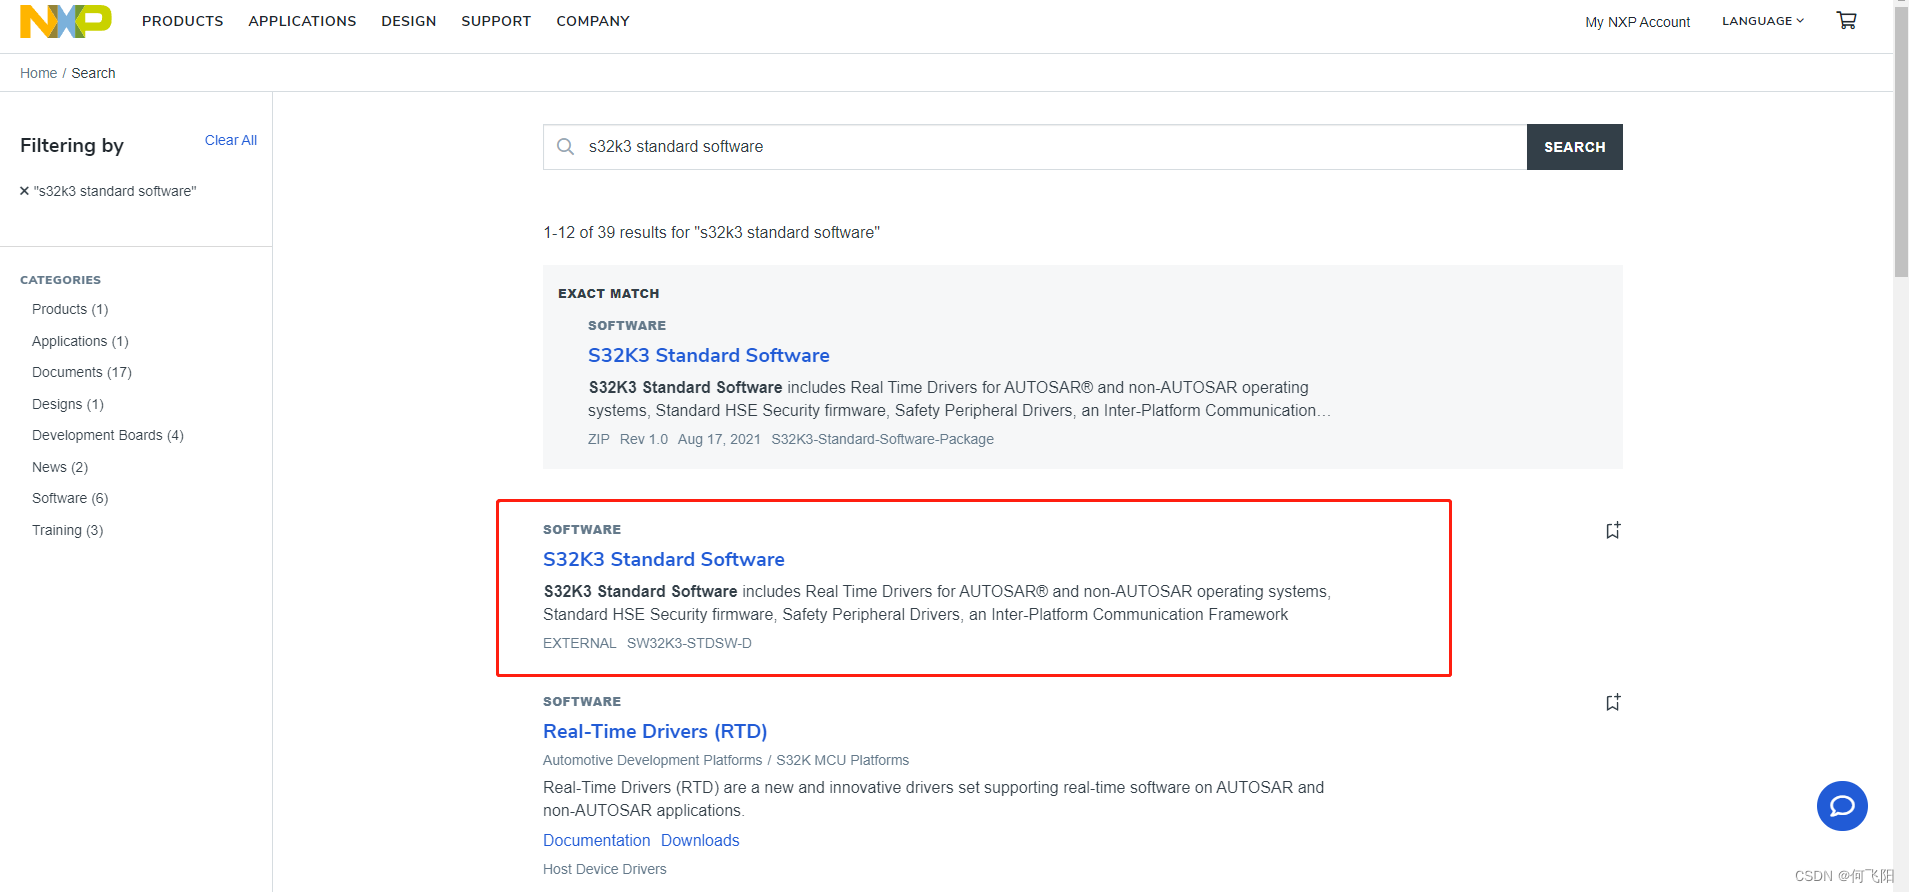Viewport: 1909px width, 892px height.
Task: Filter by Designs (1) category
Action: [68, 404]
